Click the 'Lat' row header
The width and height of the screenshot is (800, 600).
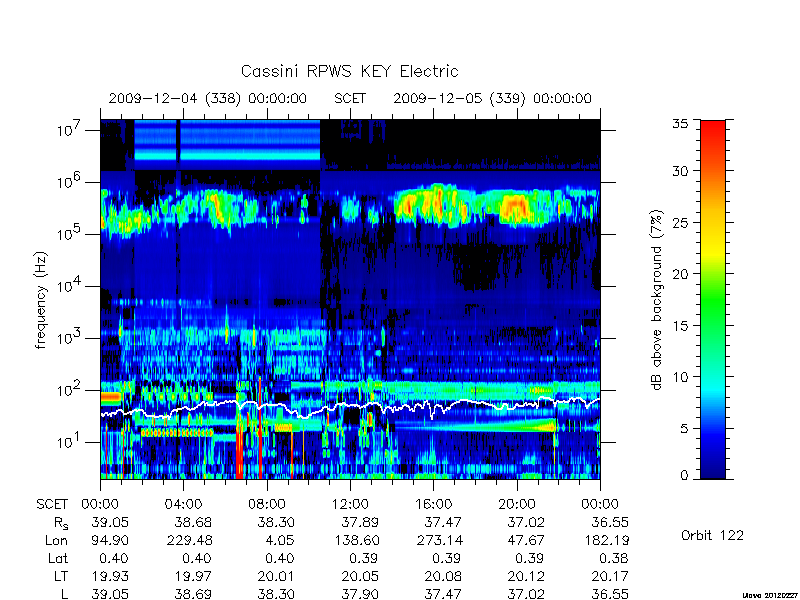58,559
